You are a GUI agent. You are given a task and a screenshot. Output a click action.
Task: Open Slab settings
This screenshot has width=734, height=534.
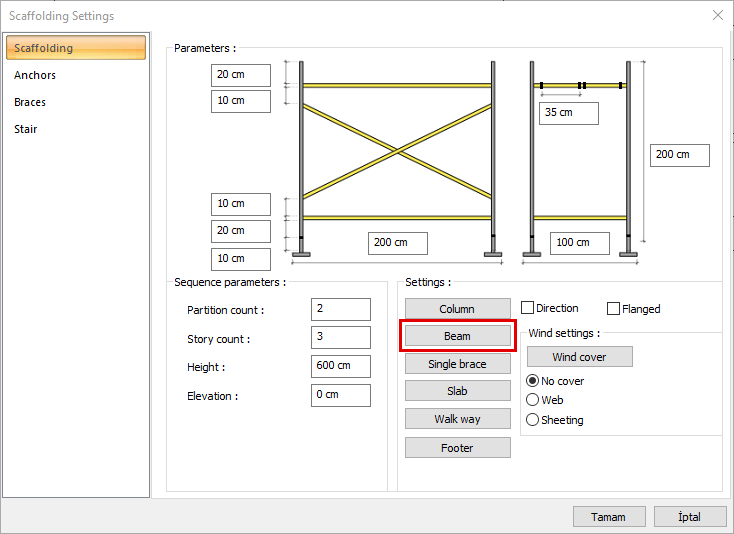coord(457,391)
